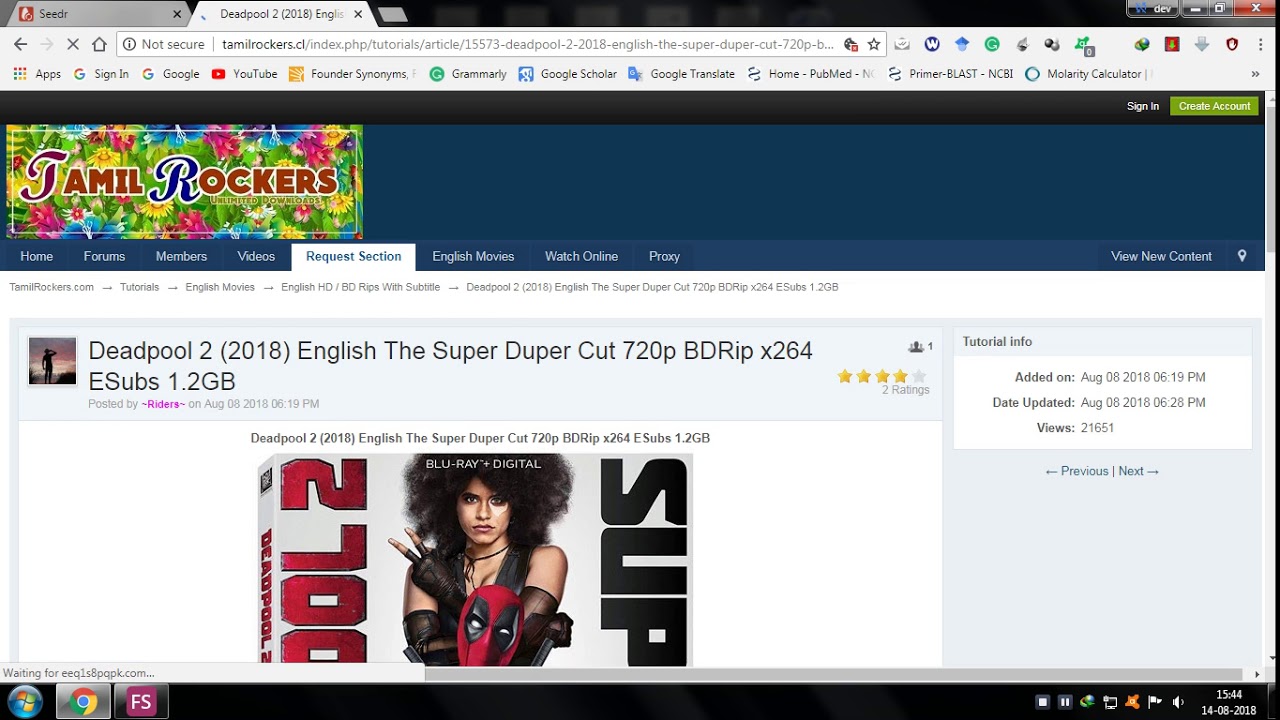
Task: Bookmark this page with the star icon
Action: [x=874, y=44]
